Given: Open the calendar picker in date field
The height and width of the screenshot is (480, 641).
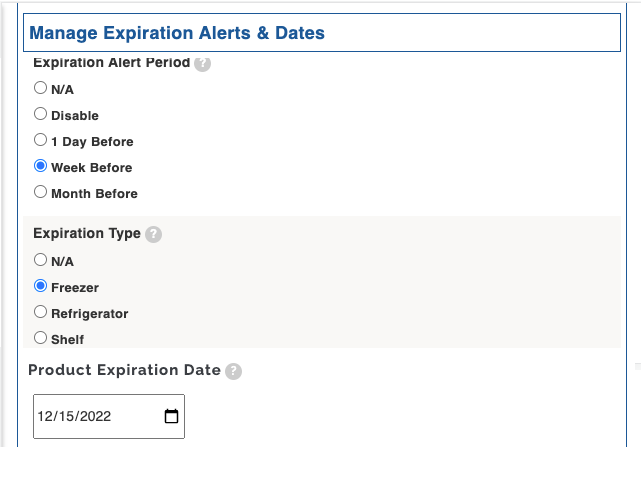Looking at the screenshot, I should tap(171, 417).
